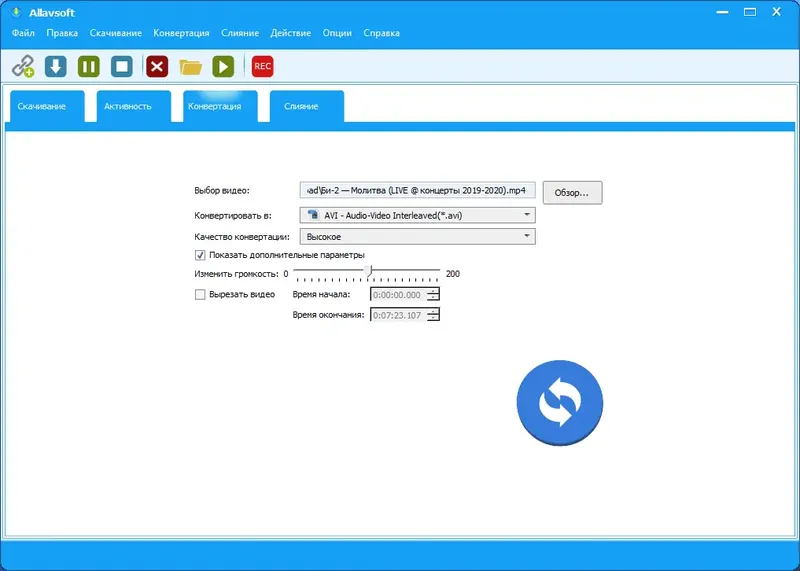
Task: Open the Опции menu
Action: pos(337,33)
